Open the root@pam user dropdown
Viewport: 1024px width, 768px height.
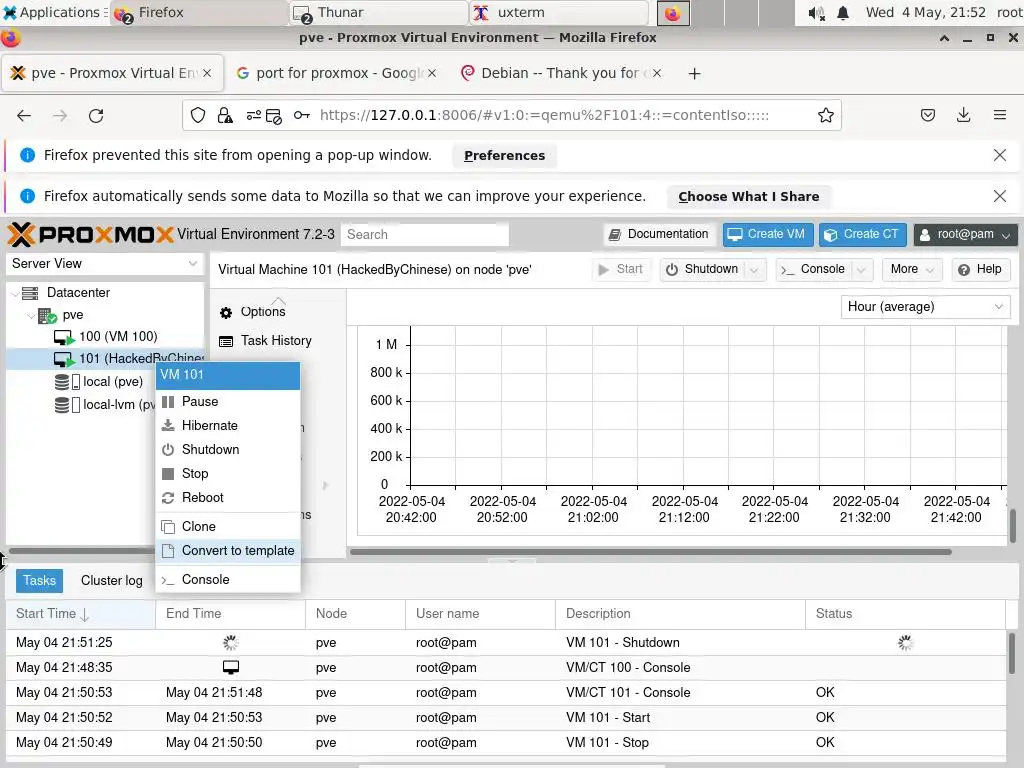click(x=965, y=234)
